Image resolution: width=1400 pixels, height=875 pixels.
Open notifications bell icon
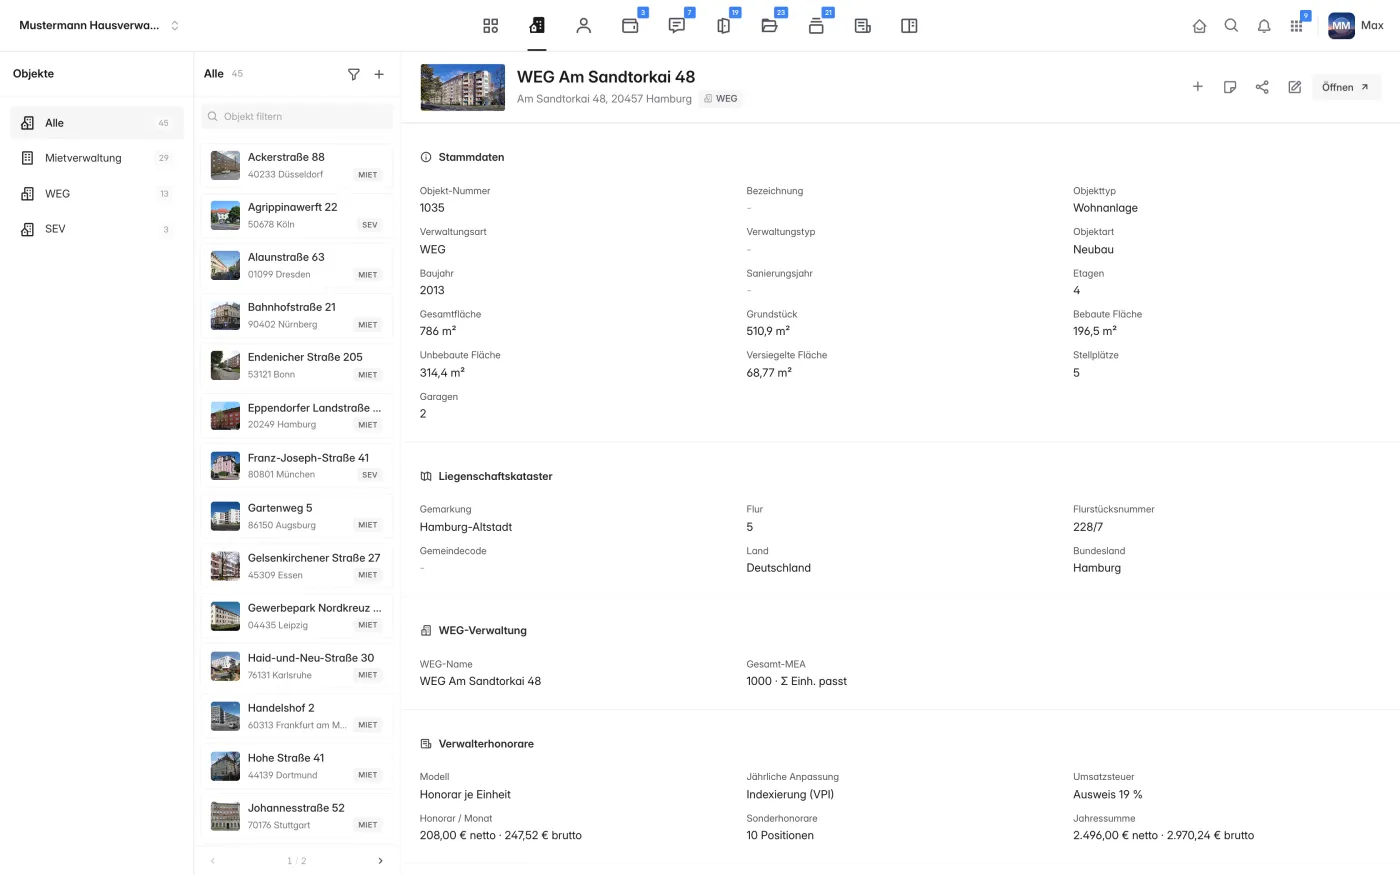tap(1264, 26)
